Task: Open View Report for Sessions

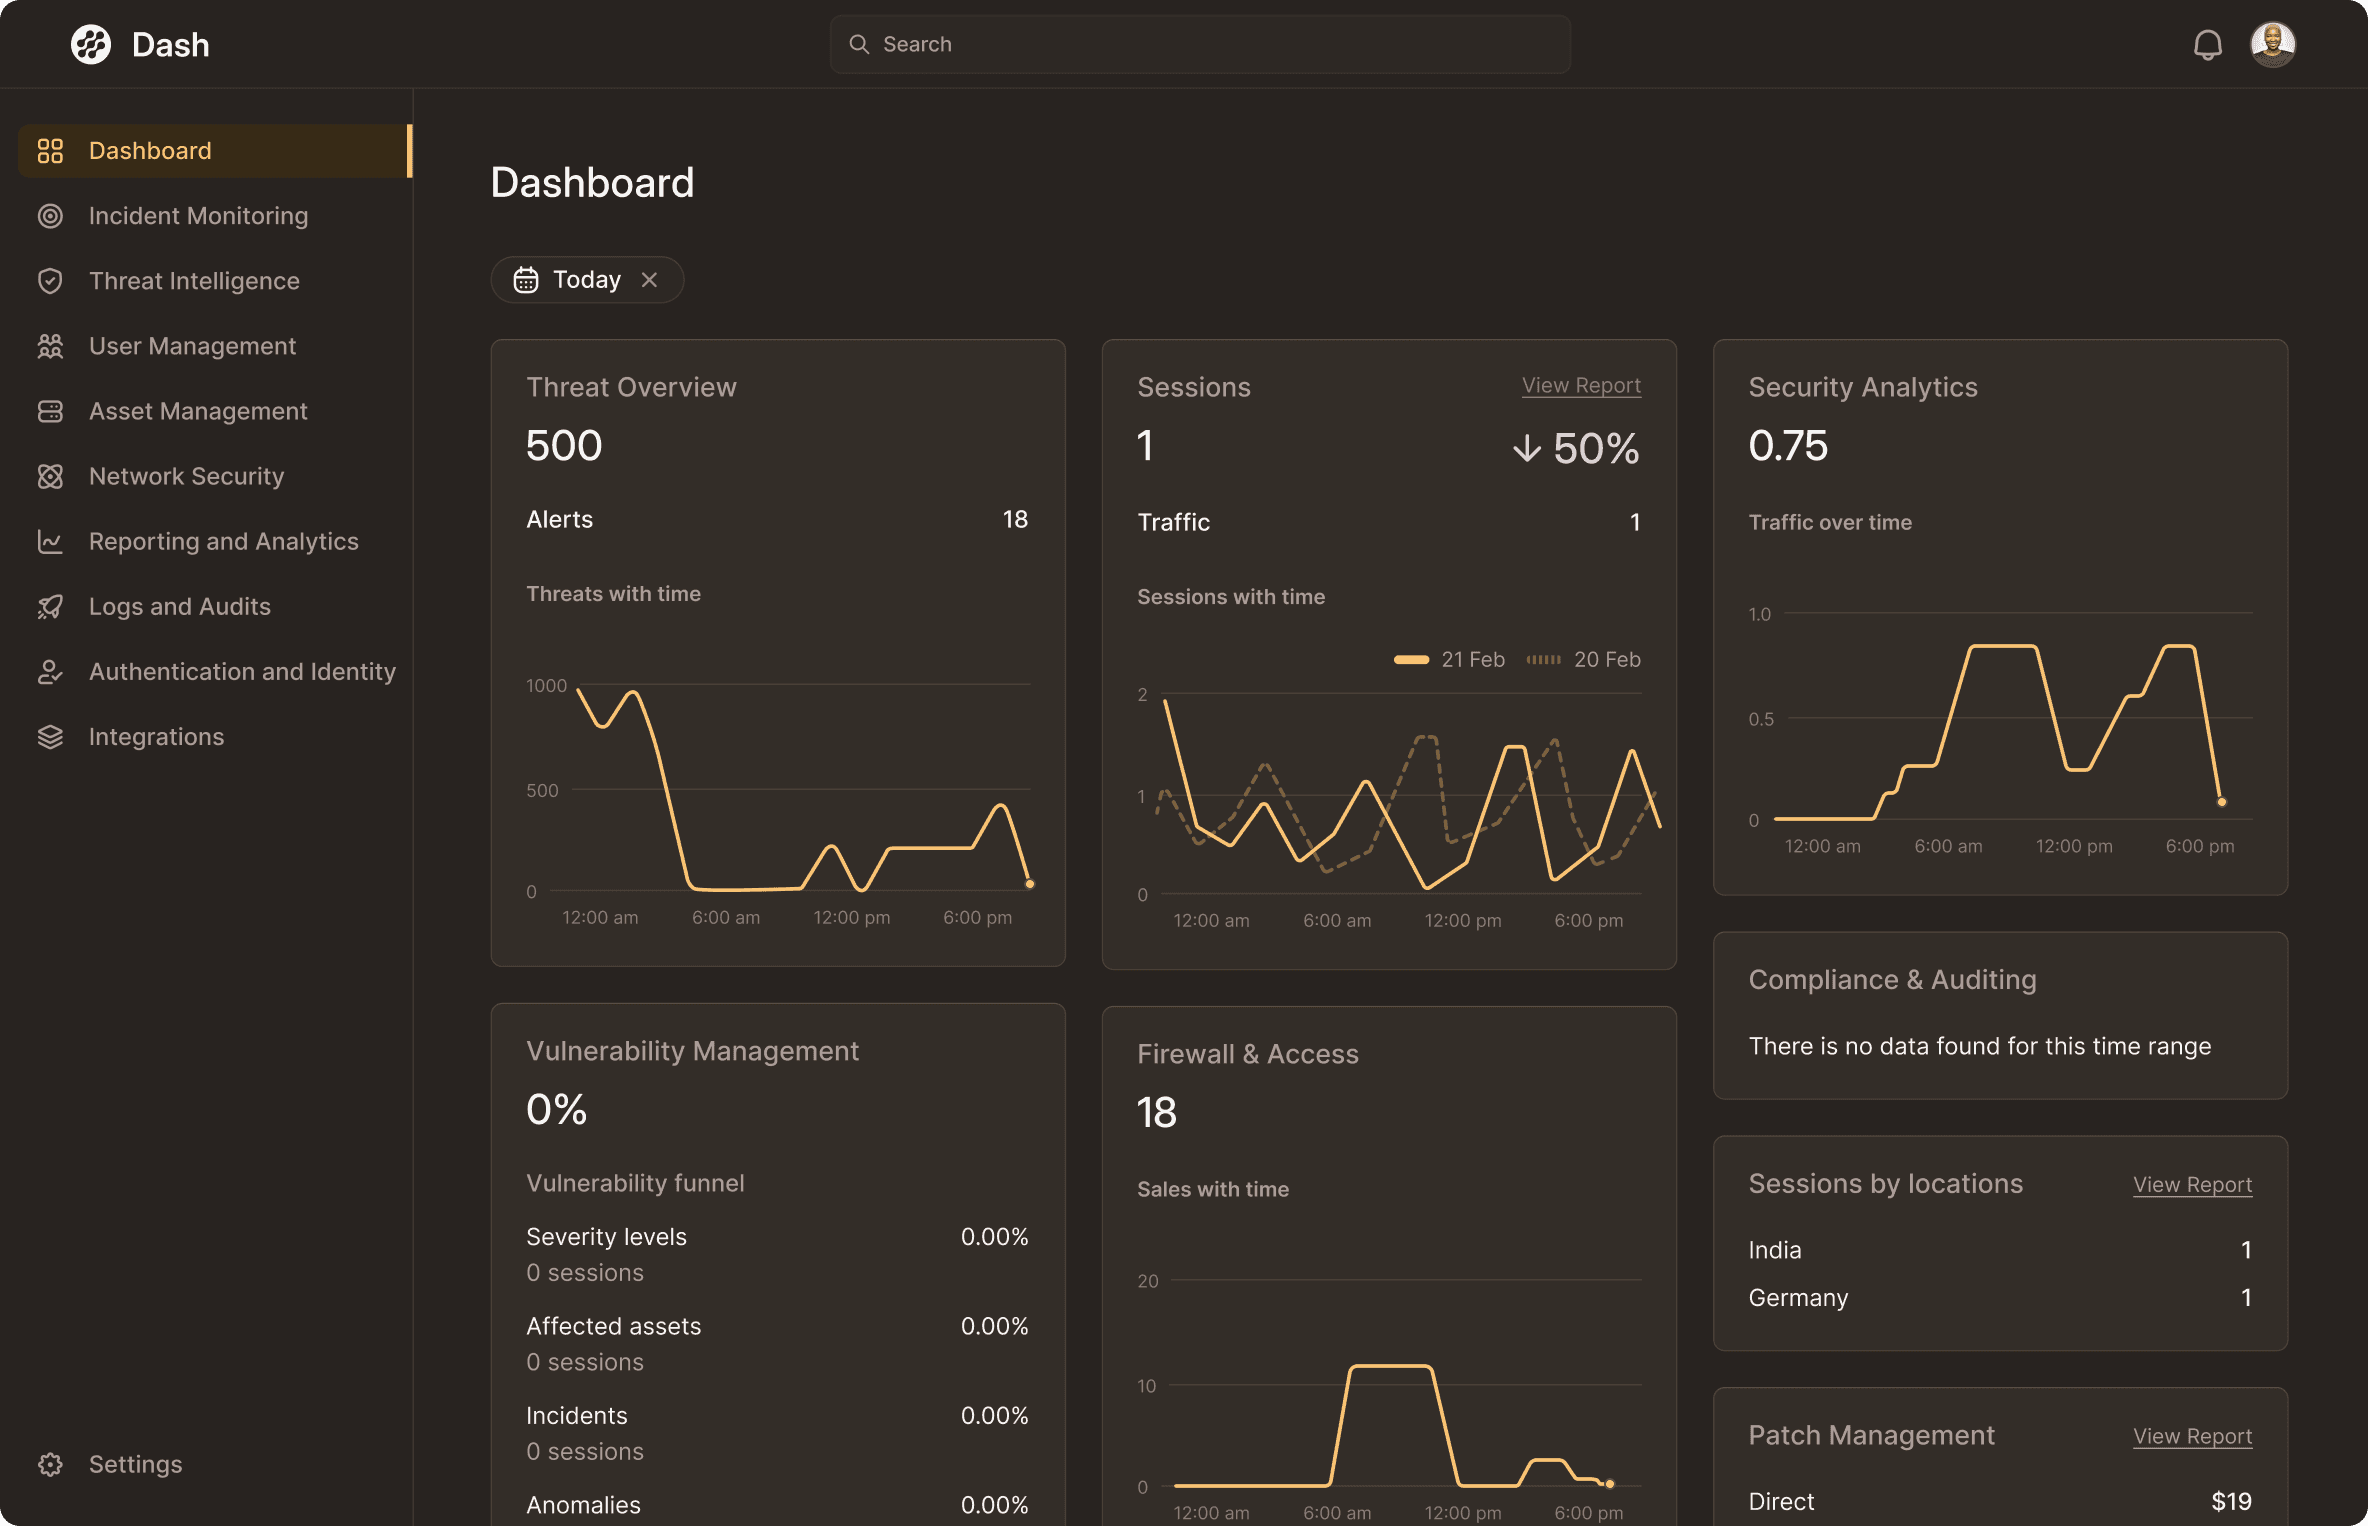Action: click(1581, 385)
